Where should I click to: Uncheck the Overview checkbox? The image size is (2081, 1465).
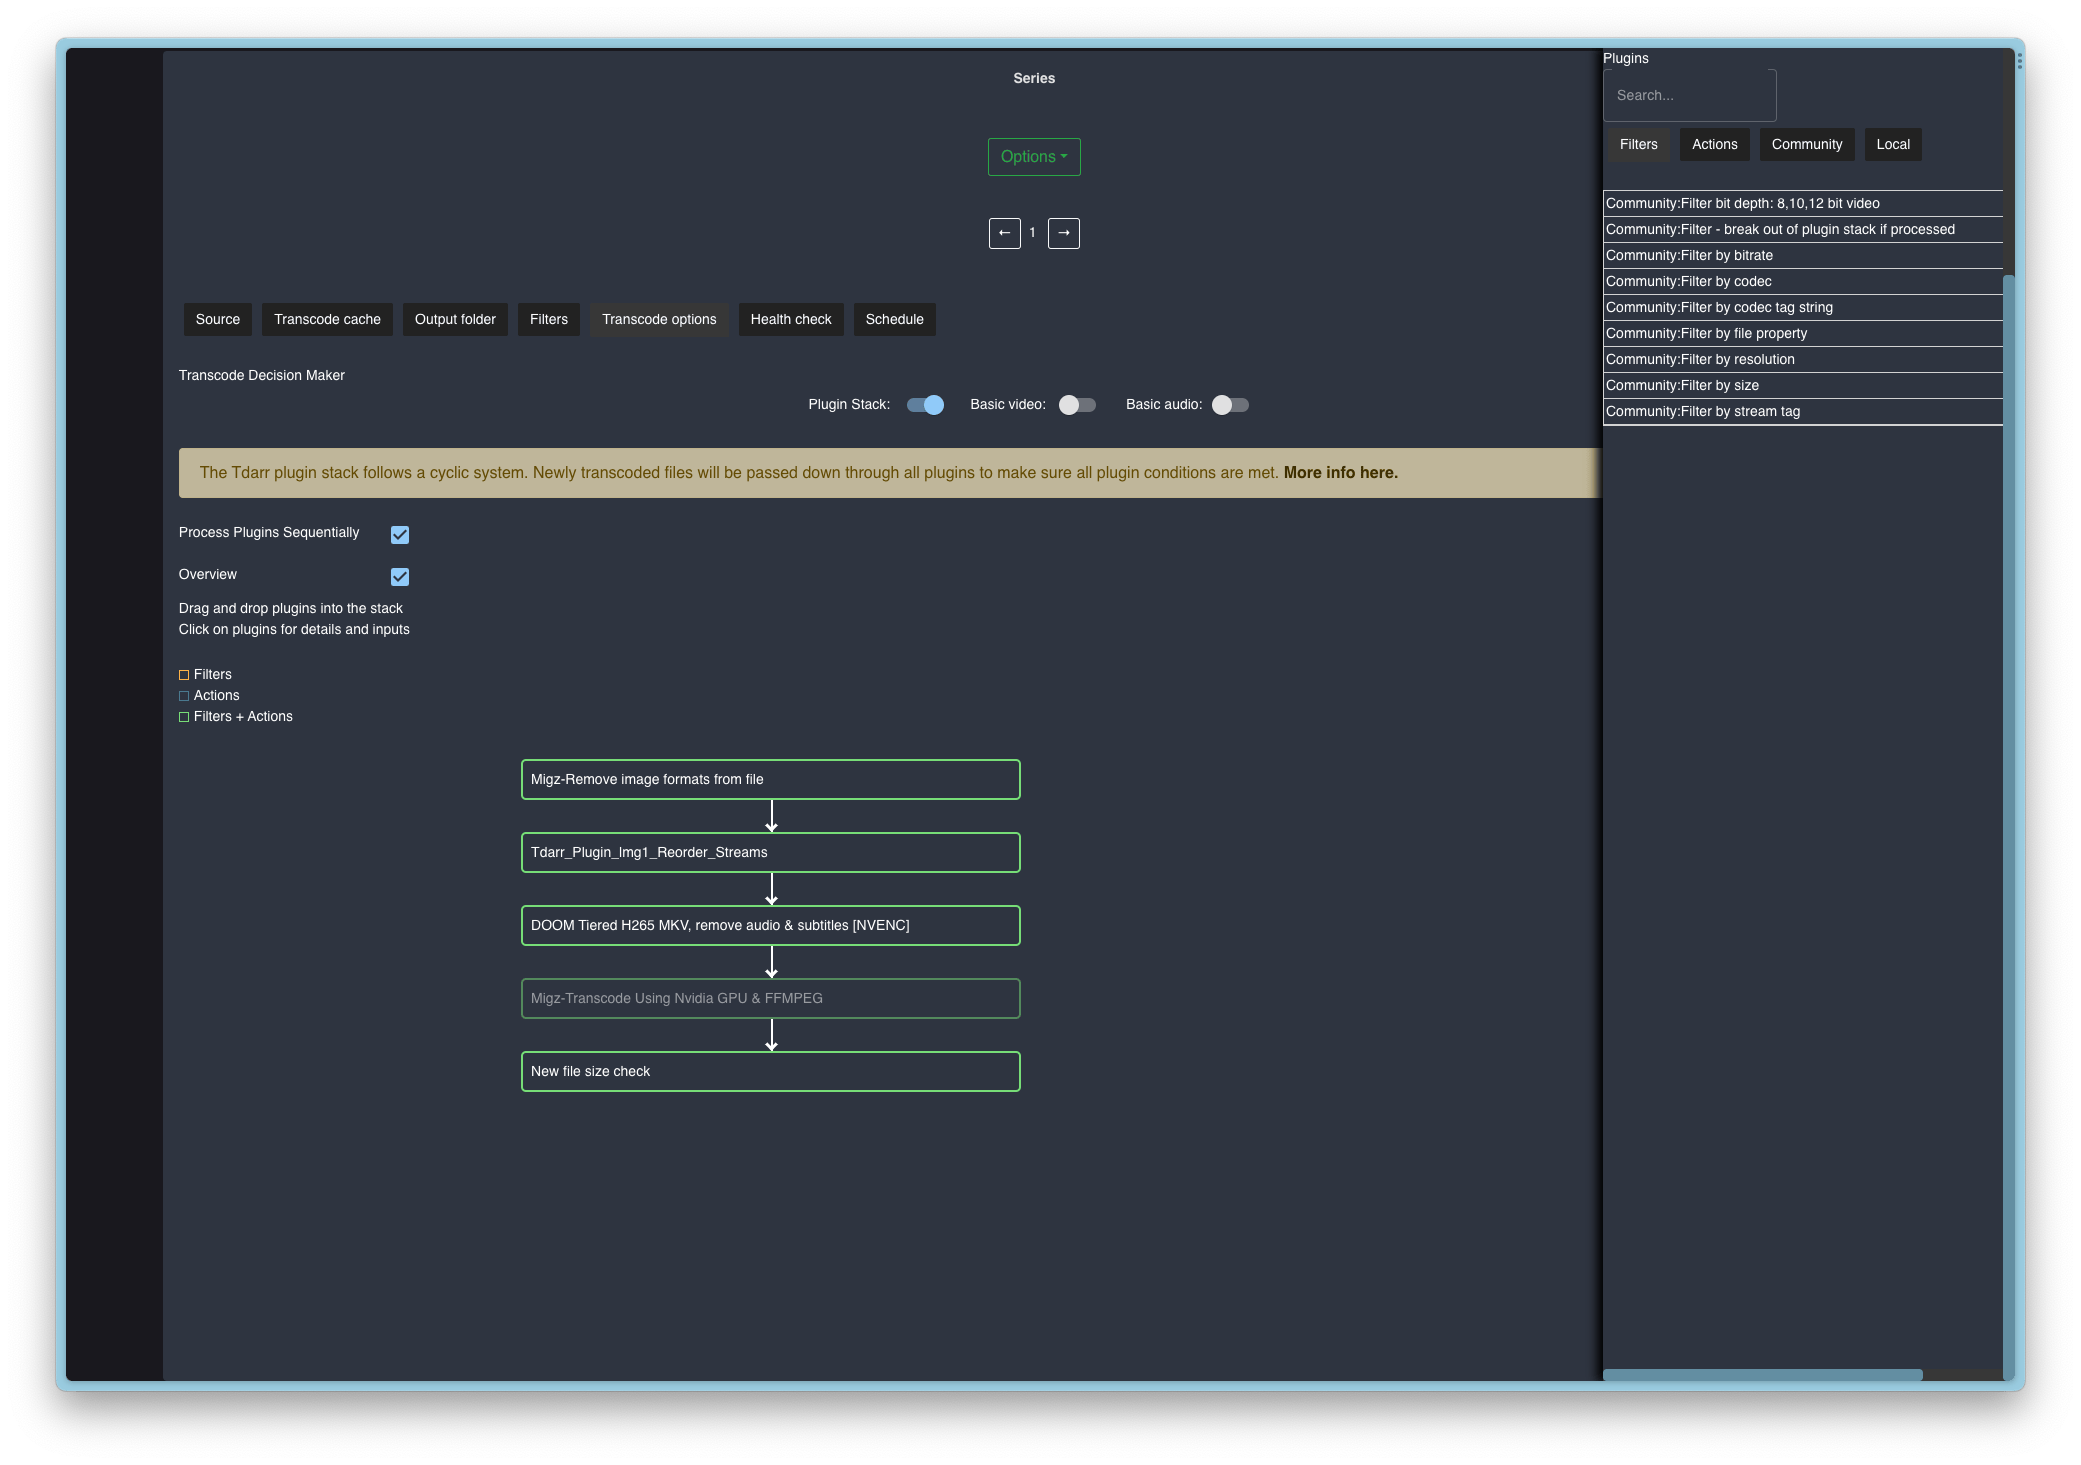click(400, 577)
